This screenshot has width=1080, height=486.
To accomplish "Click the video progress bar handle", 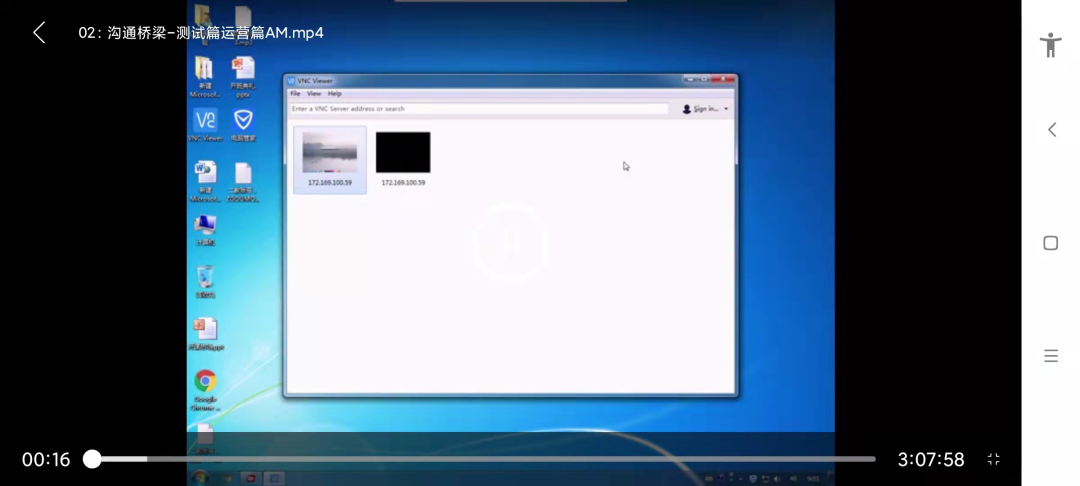I will tap(92, 459).
